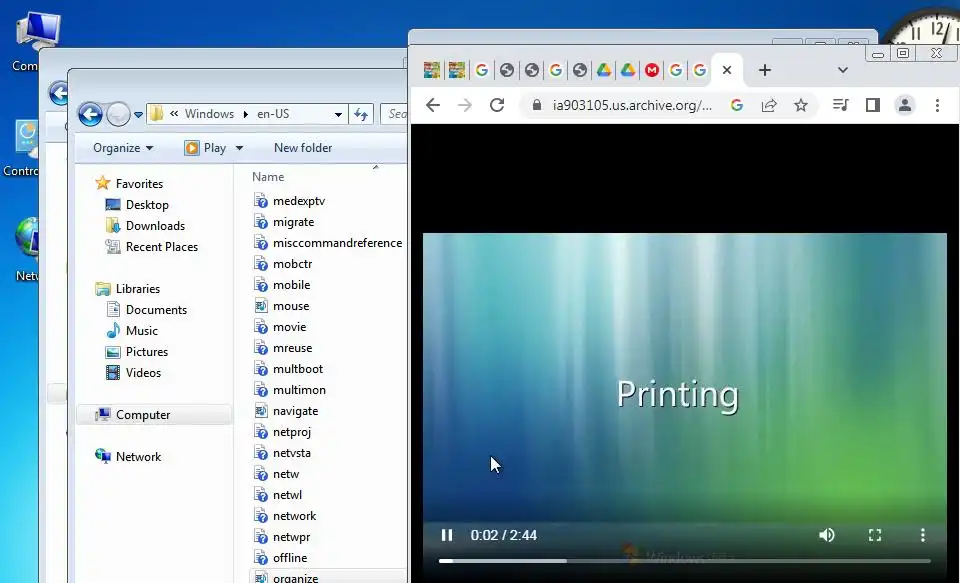The height and width of the screenshot is (583, 960).
Task: Select Network in navigation pane
Action: (138, 457)
